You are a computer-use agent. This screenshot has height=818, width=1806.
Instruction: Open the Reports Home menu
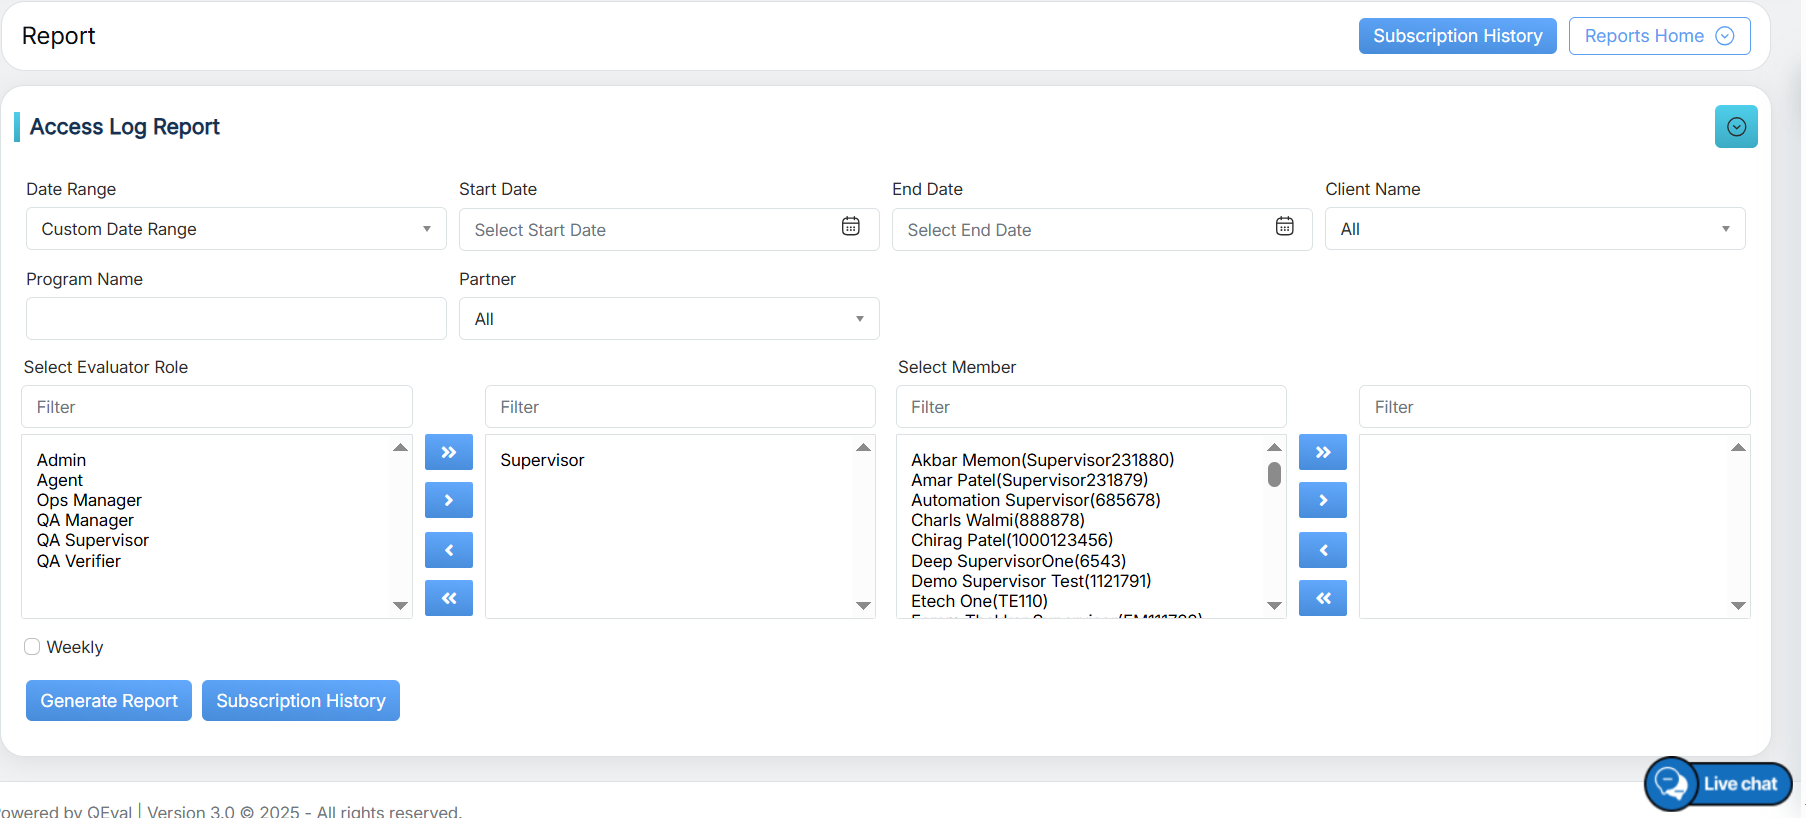pos(1658,36)
